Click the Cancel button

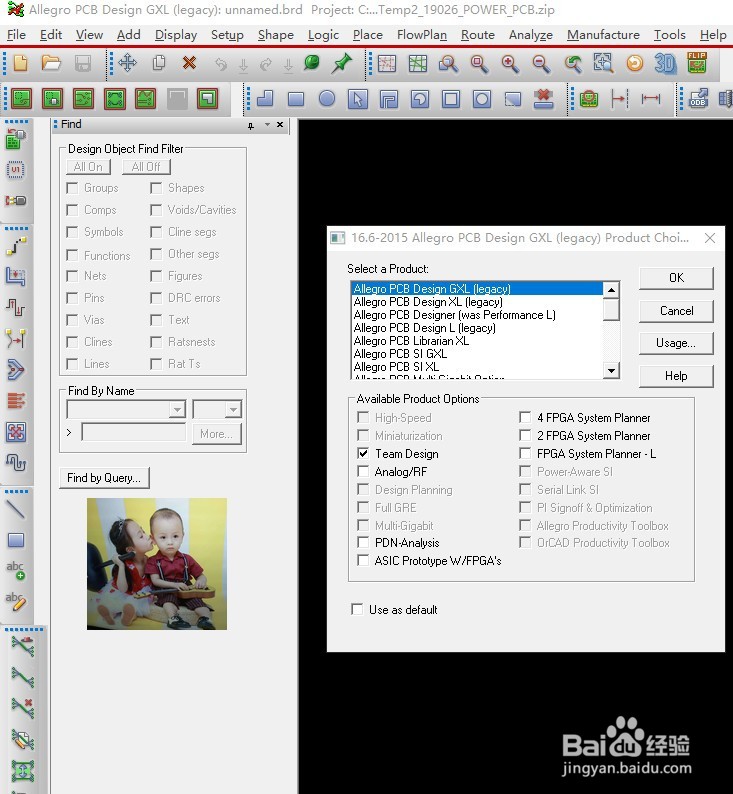[676, 311]
